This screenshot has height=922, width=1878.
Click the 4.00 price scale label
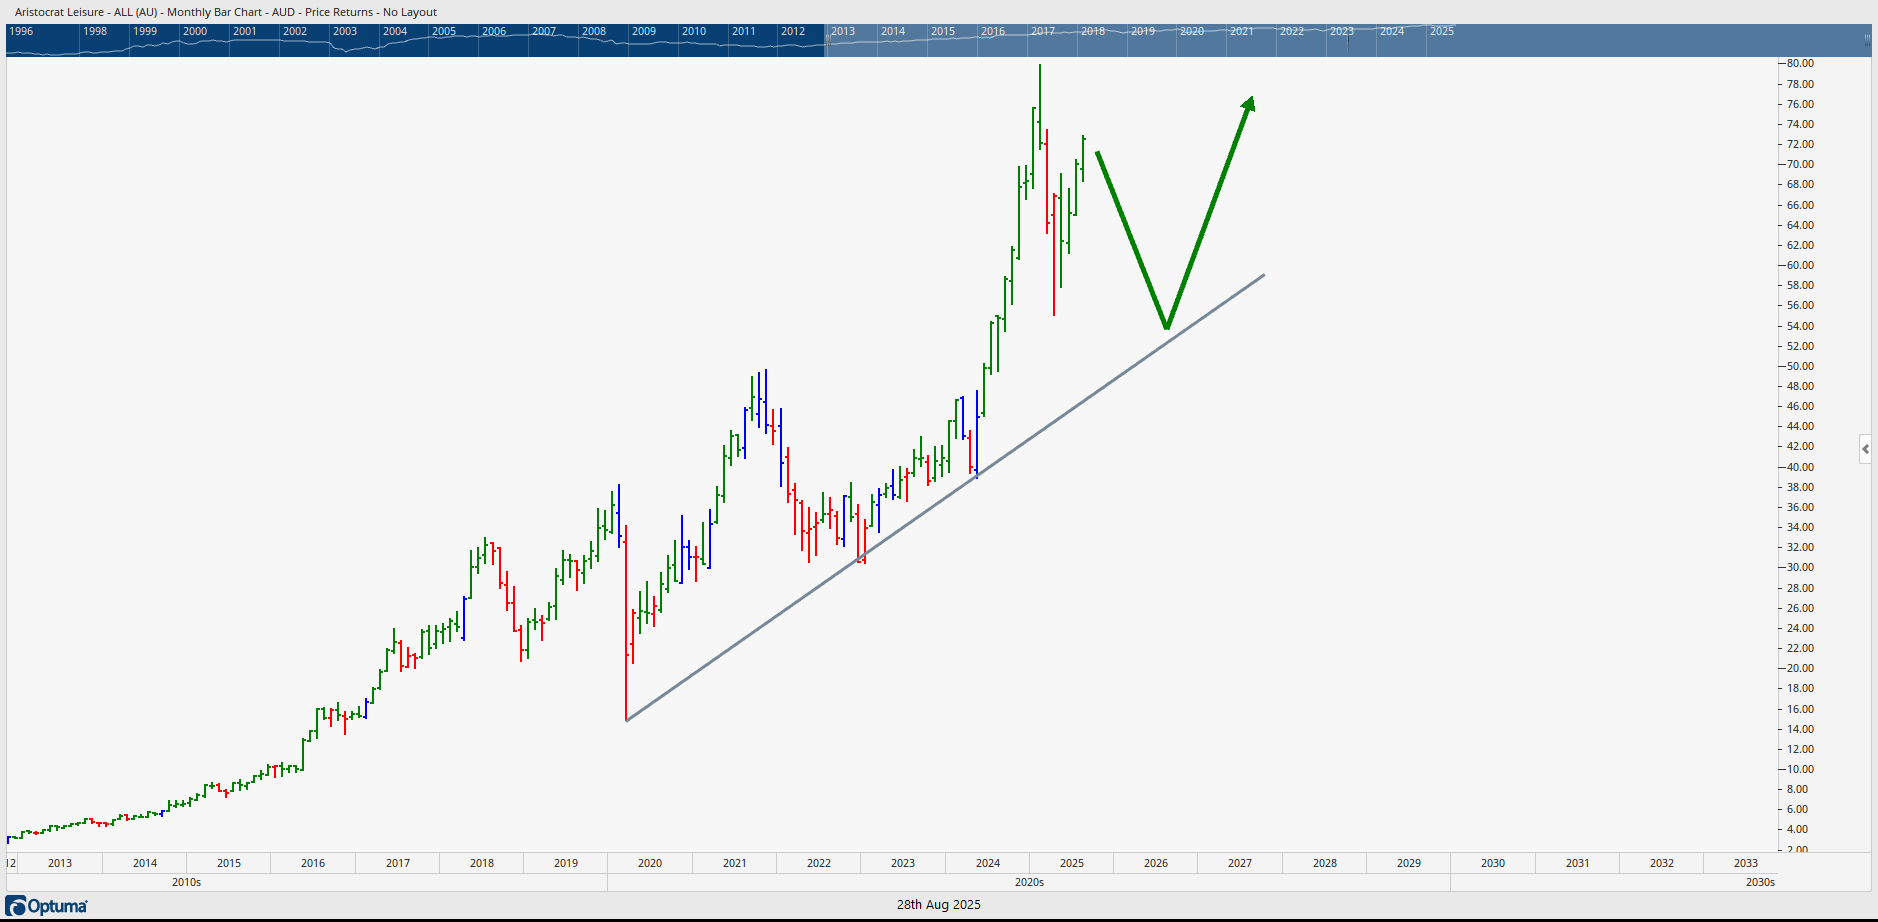click(1798, 829)
